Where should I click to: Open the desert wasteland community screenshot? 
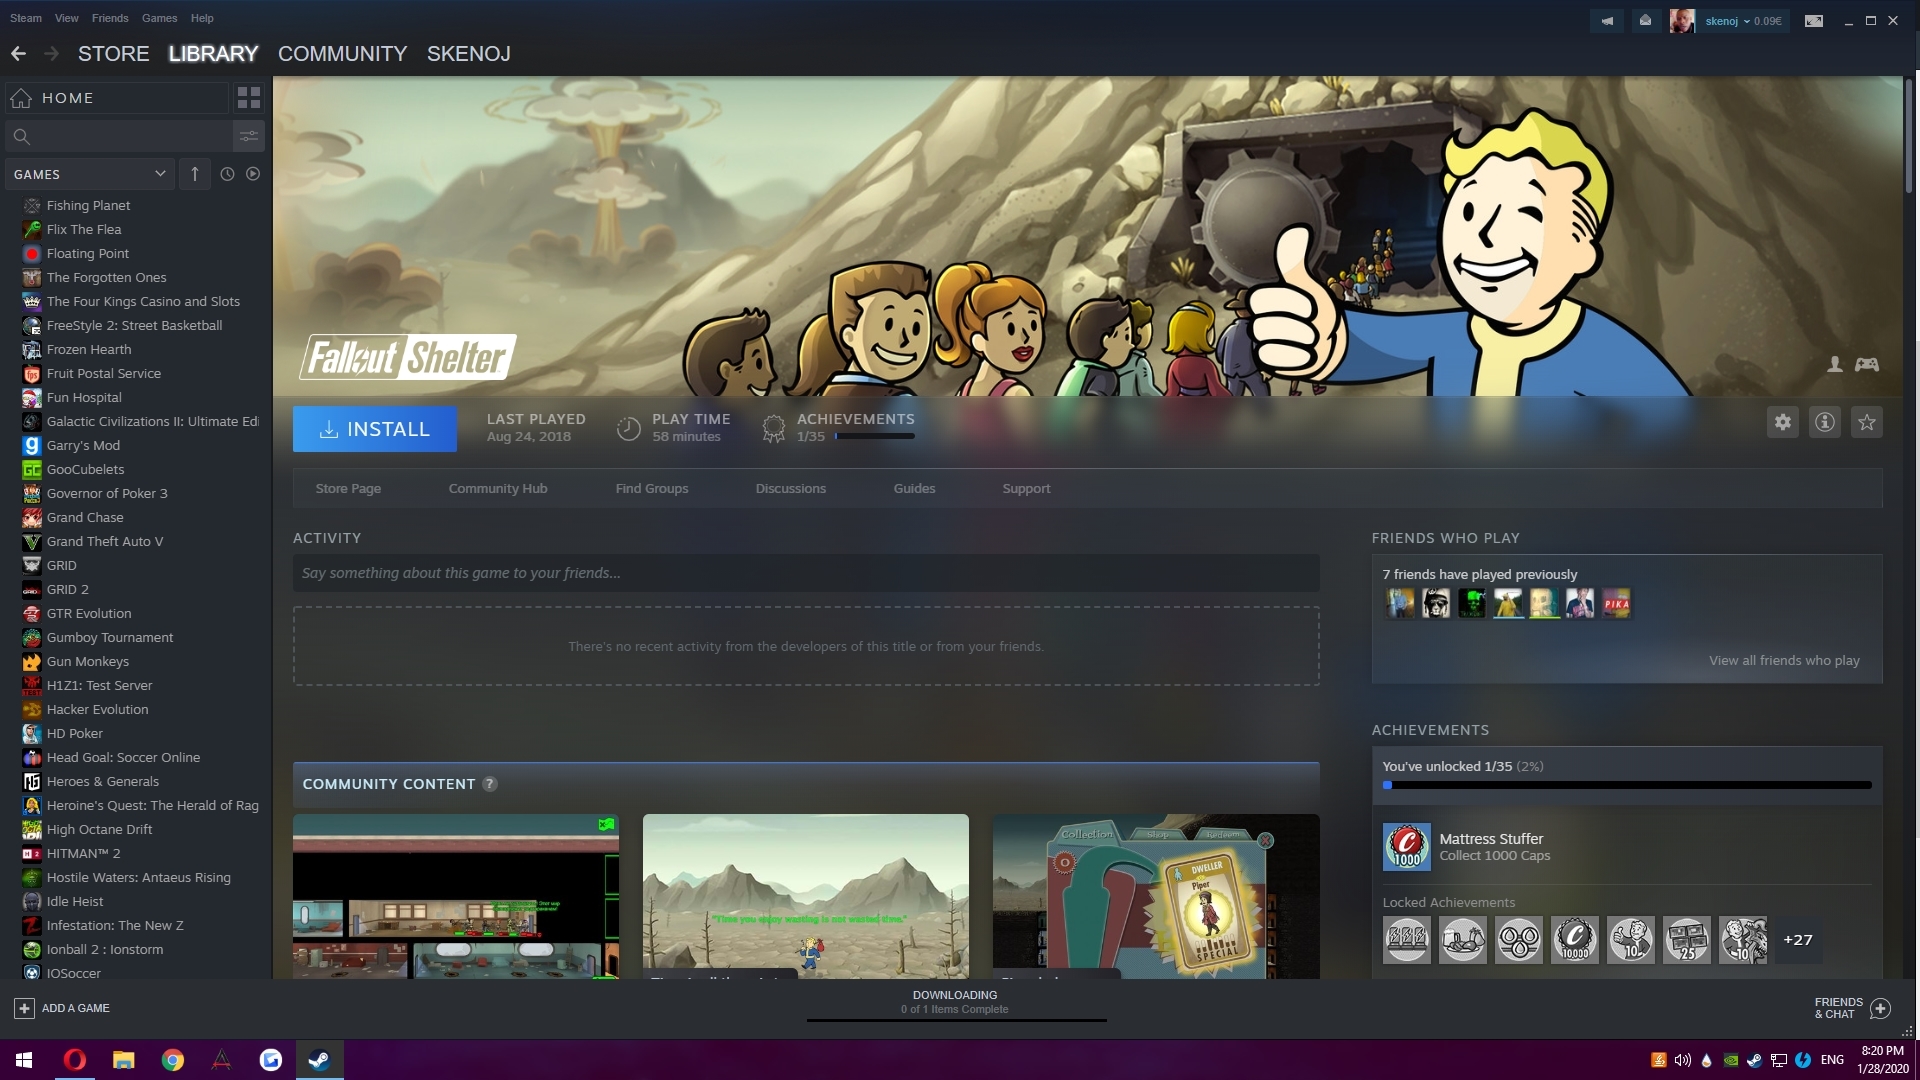point(806,896)
